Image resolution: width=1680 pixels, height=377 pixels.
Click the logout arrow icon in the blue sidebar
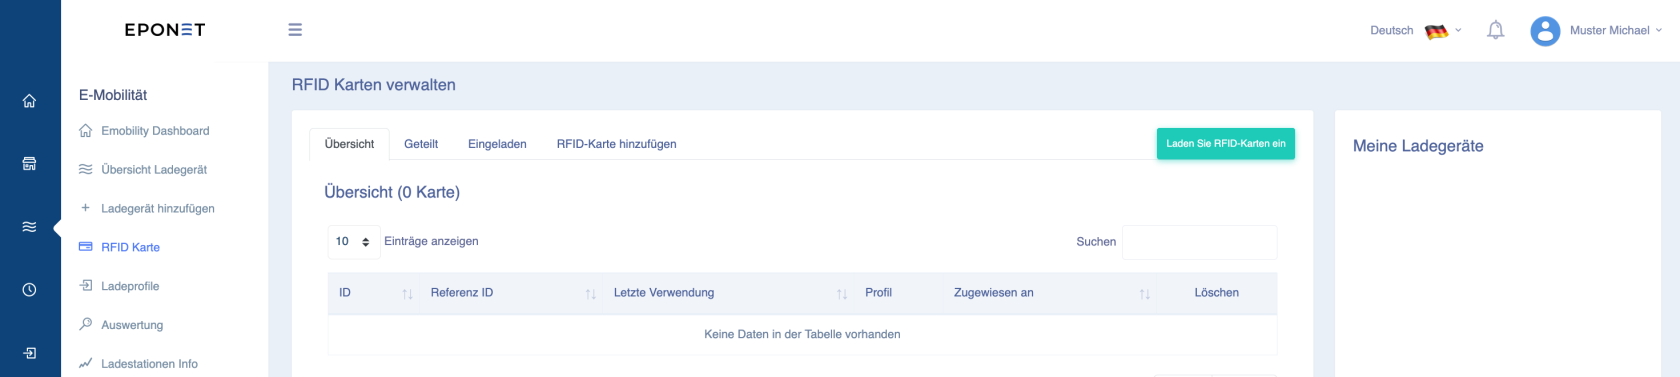(29, 353)
